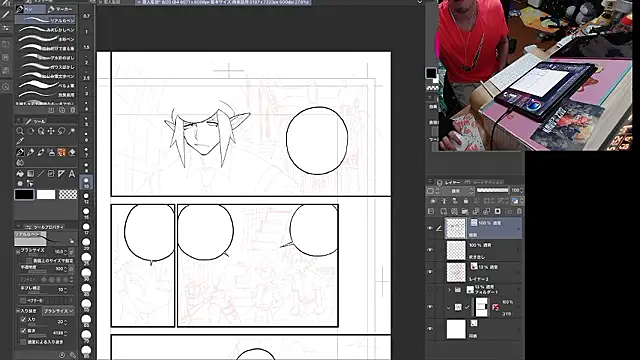The width and height of the screenshot is (640, 360).
Task: Select the Eyedropper tool
Action: point(20,141)
